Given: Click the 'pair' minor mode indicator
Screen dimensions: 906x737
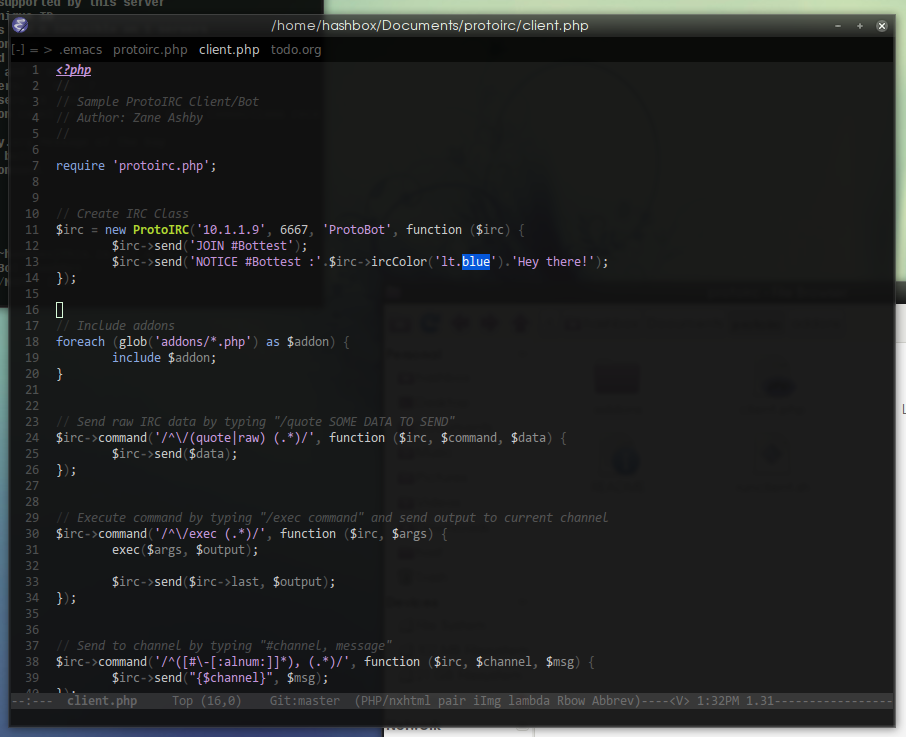Looking at the screenshot, I should click(452, 701).
